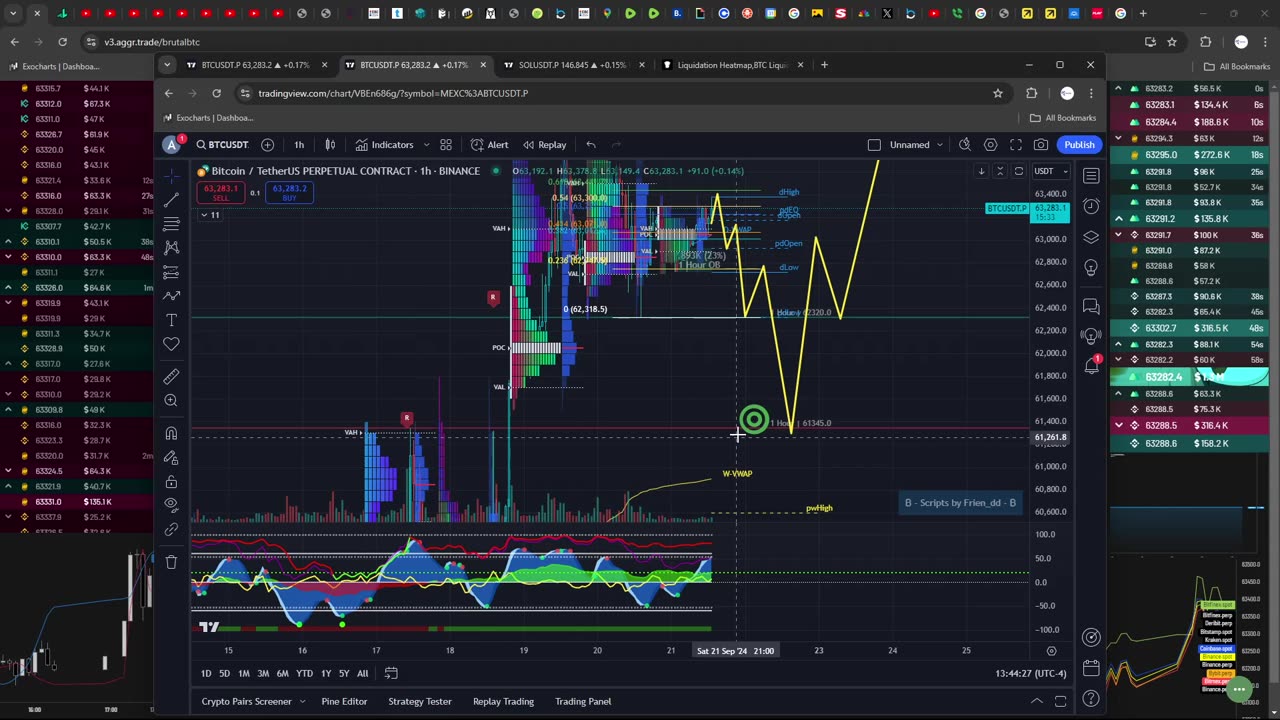Click the add symbol plus icon
Screen dimensions: 1280x720
coord(267,145)
